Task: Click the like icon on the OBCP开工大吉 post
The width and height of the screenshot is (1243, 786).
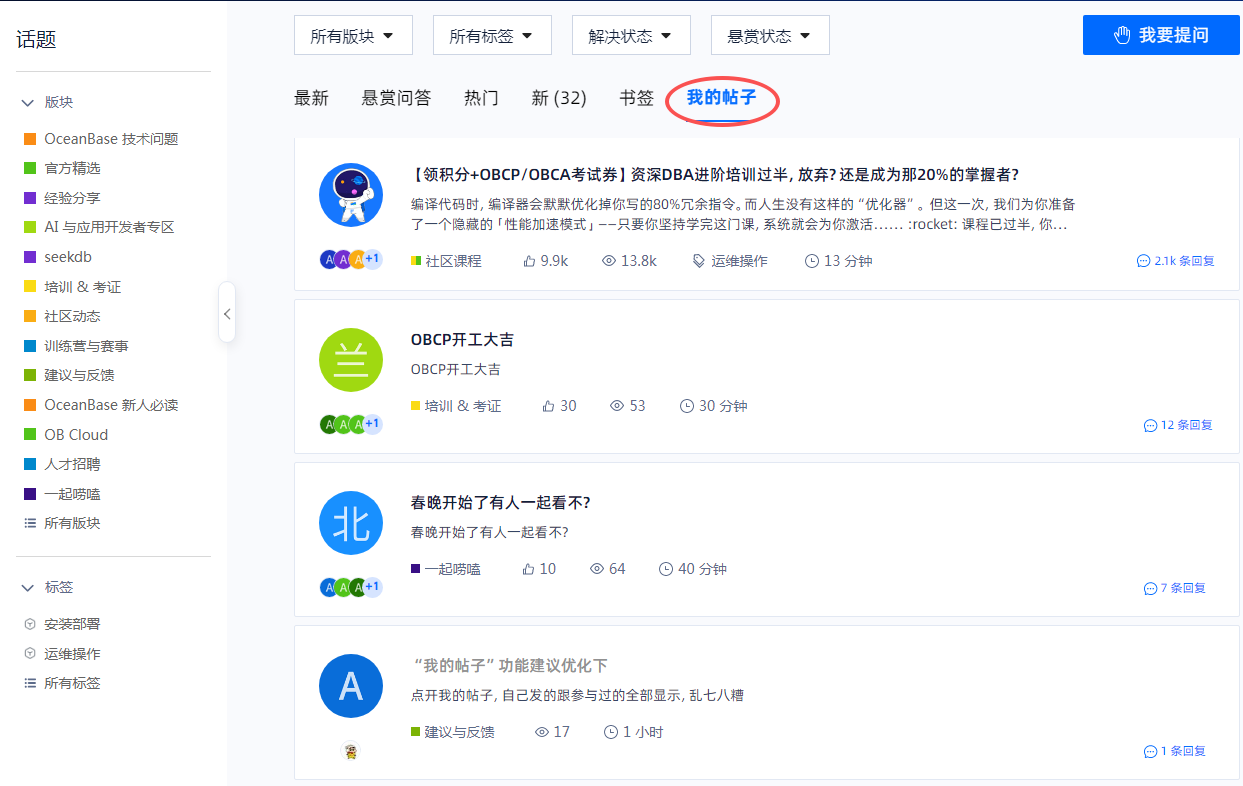Action: [548, 406]
